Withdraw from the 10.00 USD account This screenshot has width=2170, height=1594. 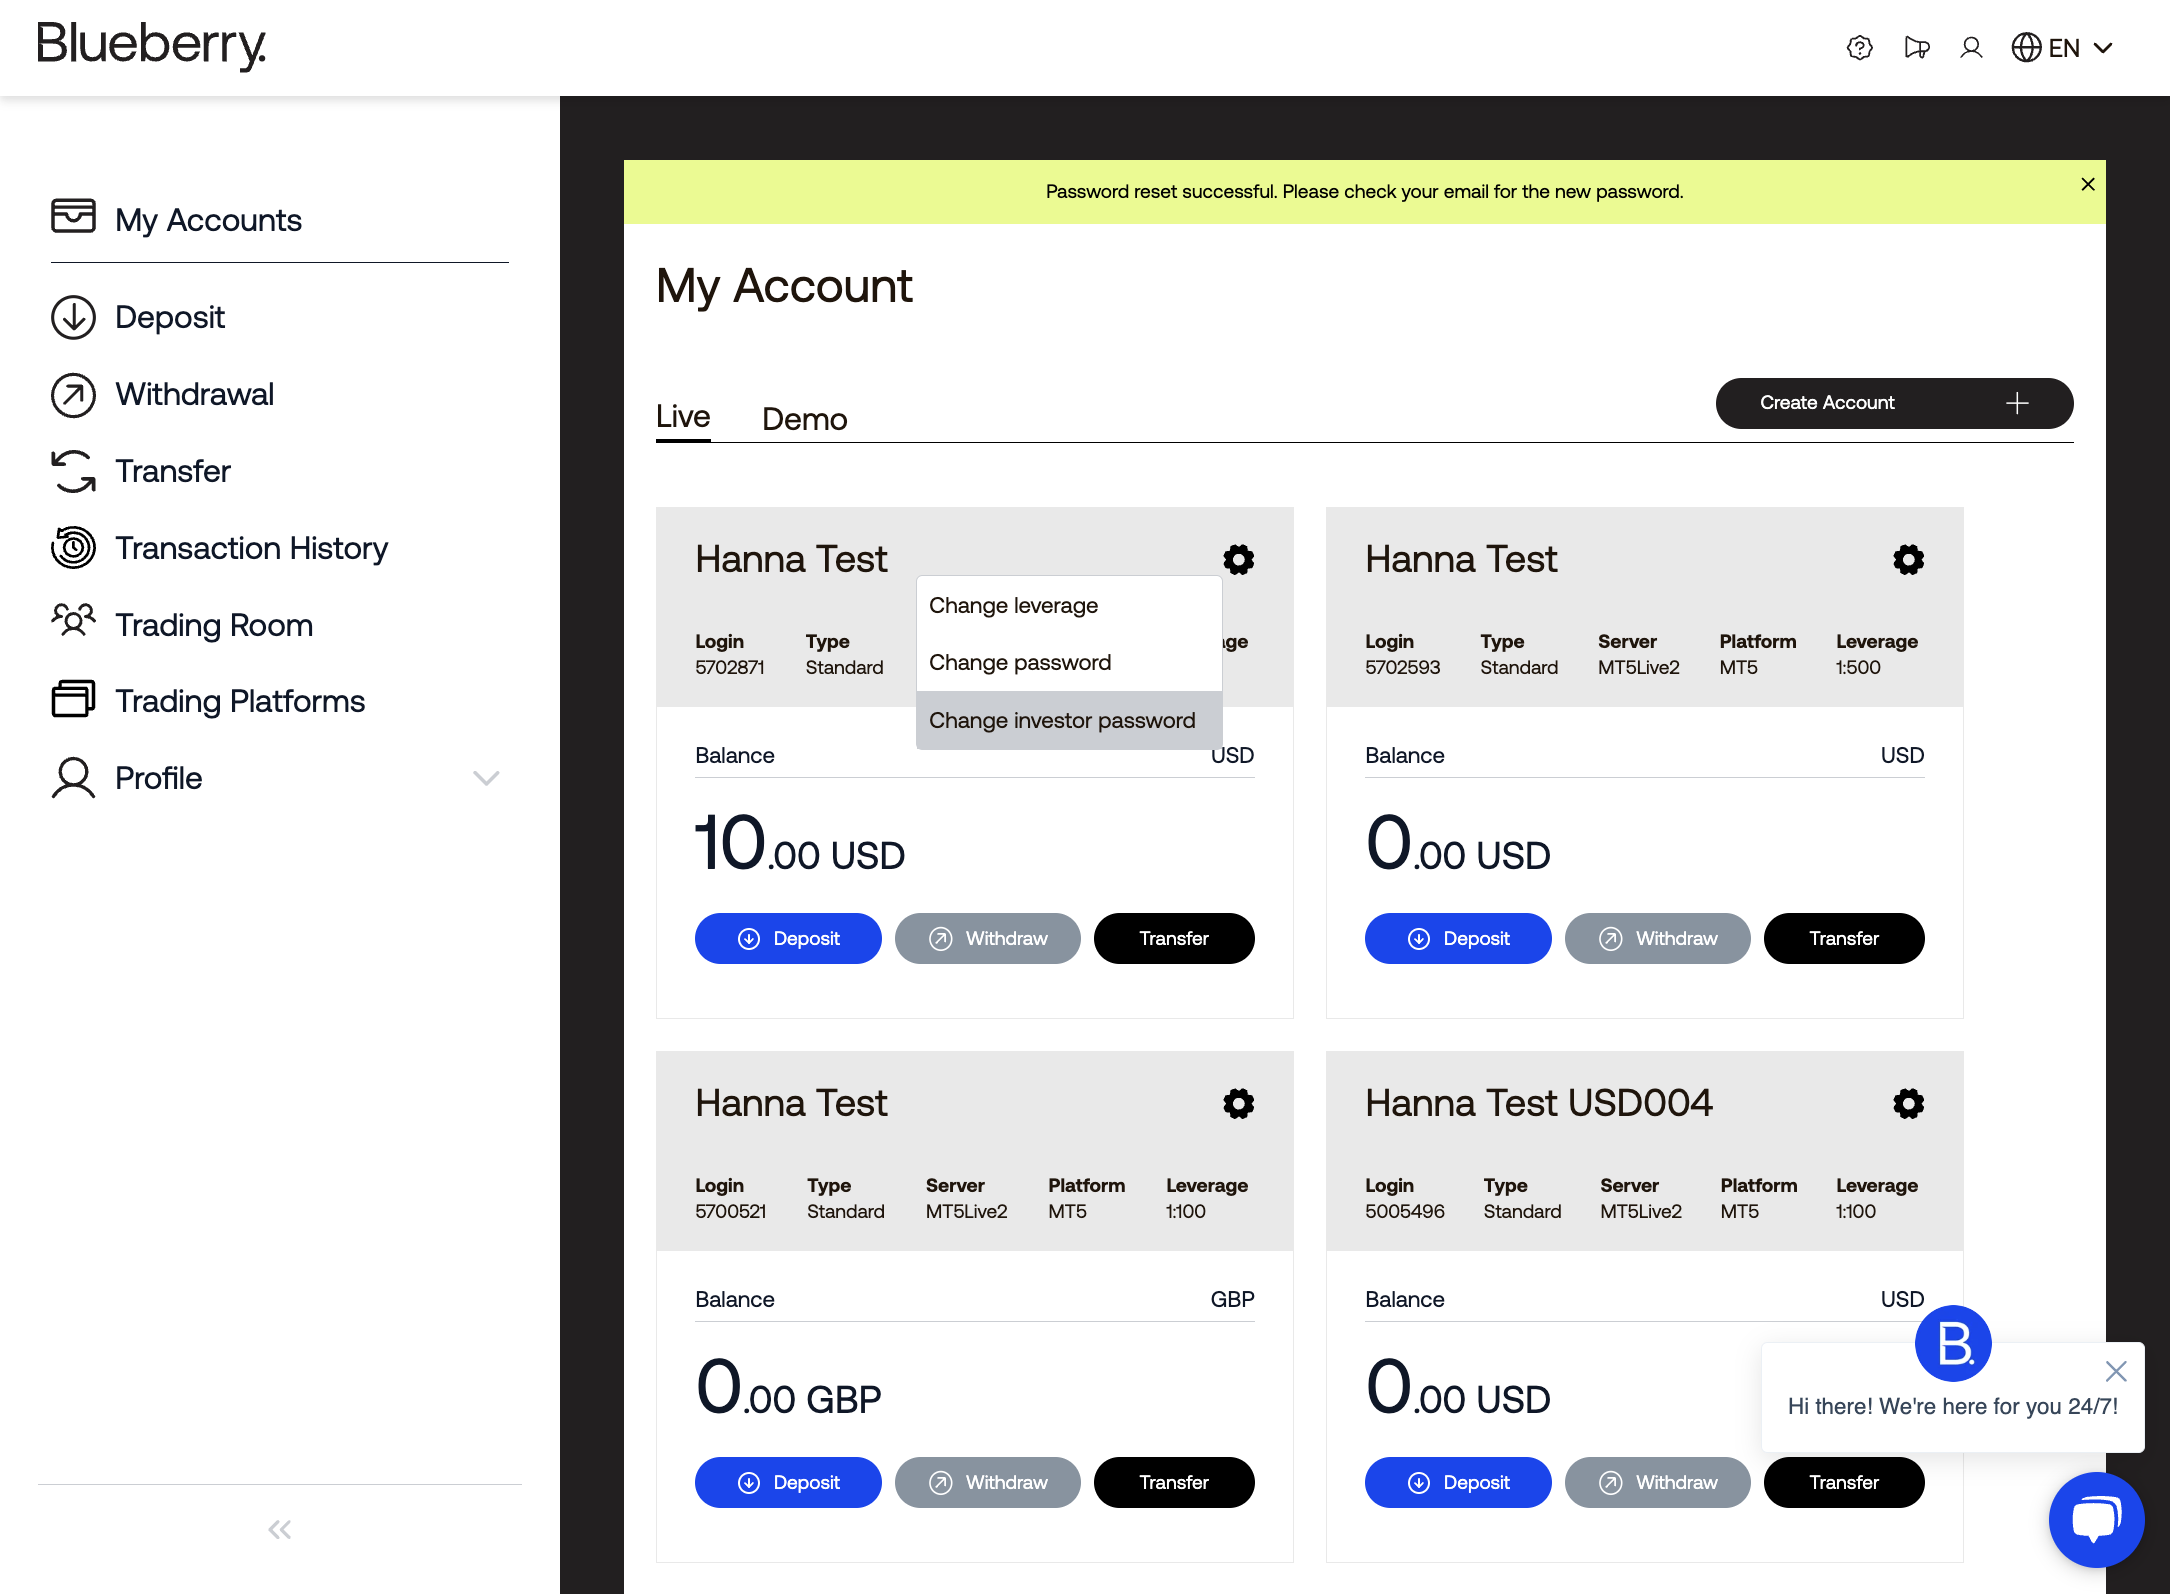pos(988,938)
